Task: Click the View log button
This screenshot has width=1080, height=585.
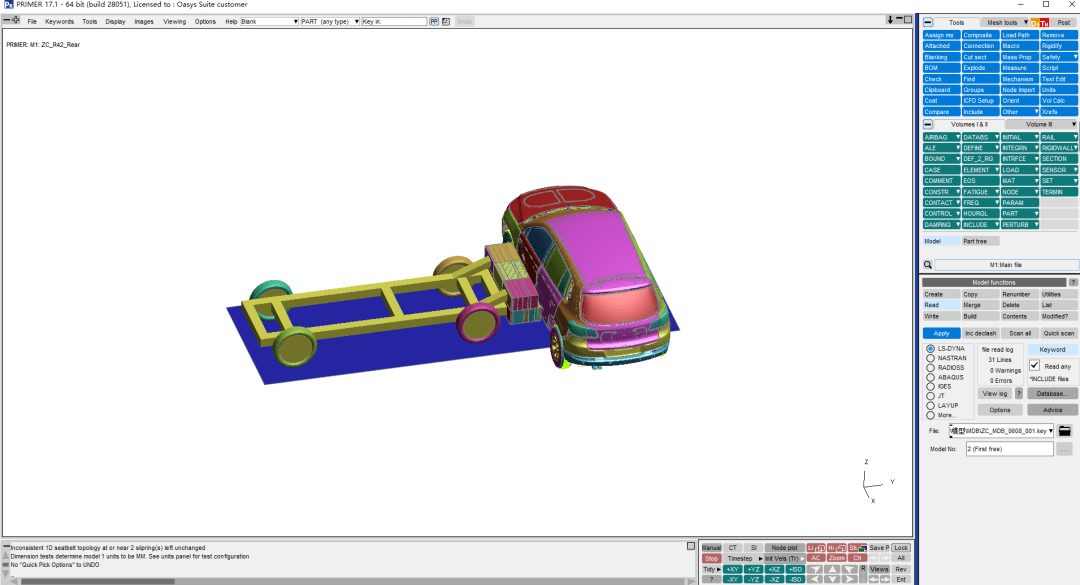Action: point(994,393)
